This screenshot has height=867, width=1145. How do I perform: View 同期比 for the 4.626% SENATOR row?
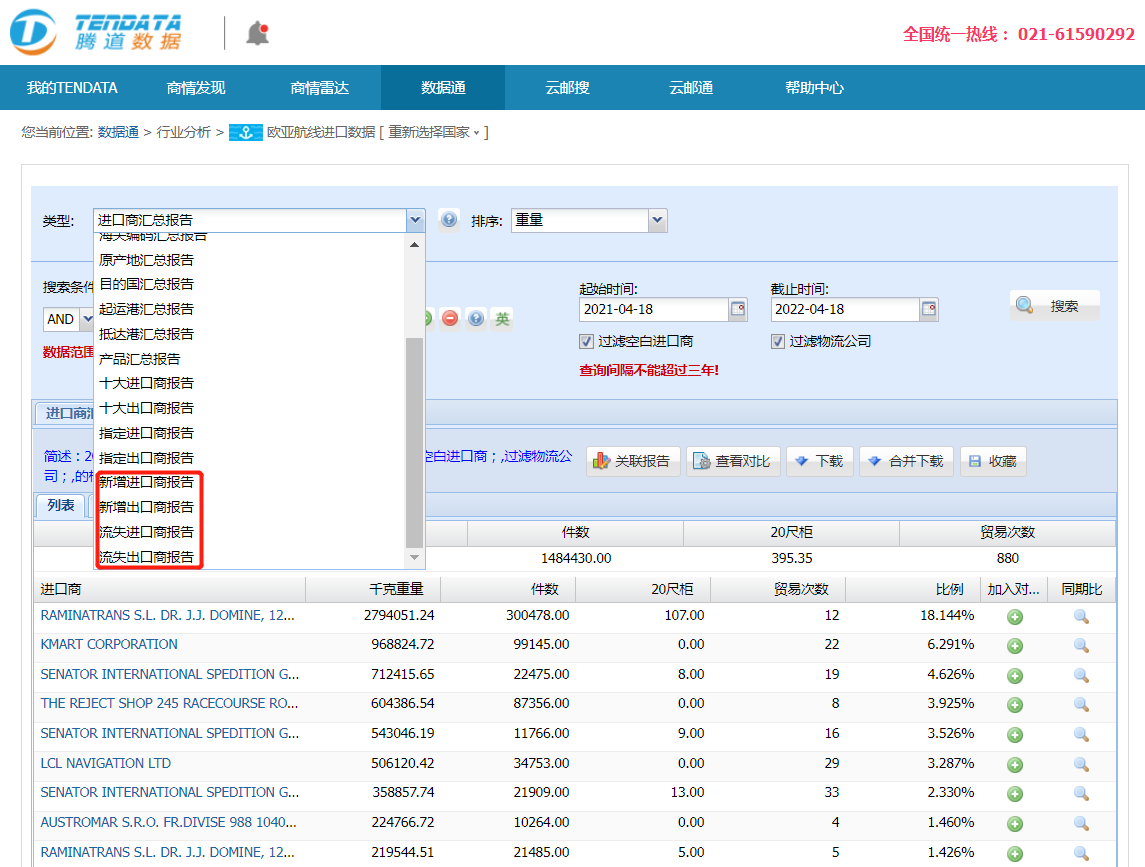(x=1081, y=676)
